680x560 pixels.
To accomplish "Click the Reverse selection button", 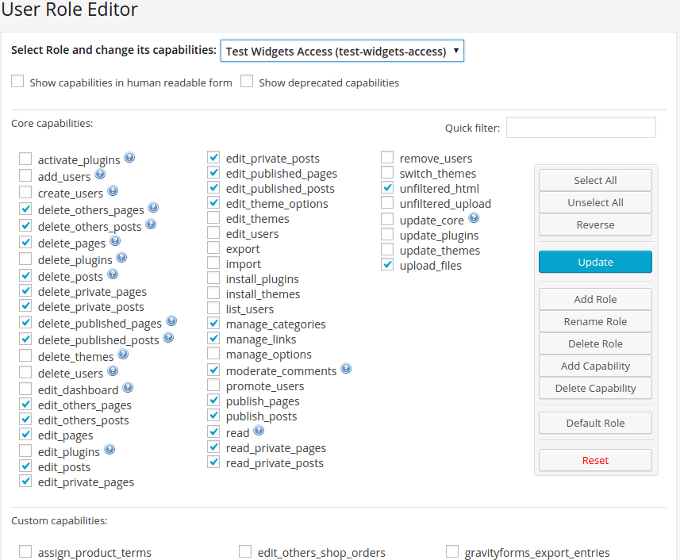I will coord(595,225).
